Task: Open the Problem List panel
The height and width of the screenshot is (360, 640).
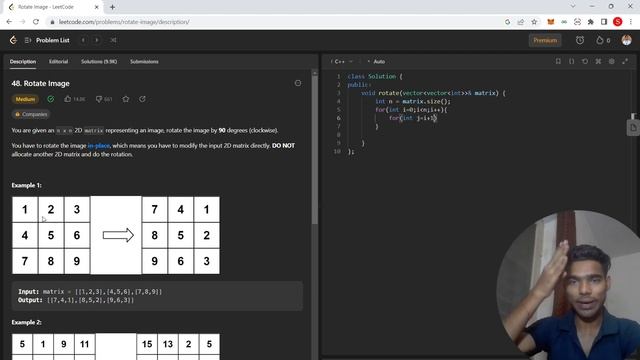Action: [48, 40]
